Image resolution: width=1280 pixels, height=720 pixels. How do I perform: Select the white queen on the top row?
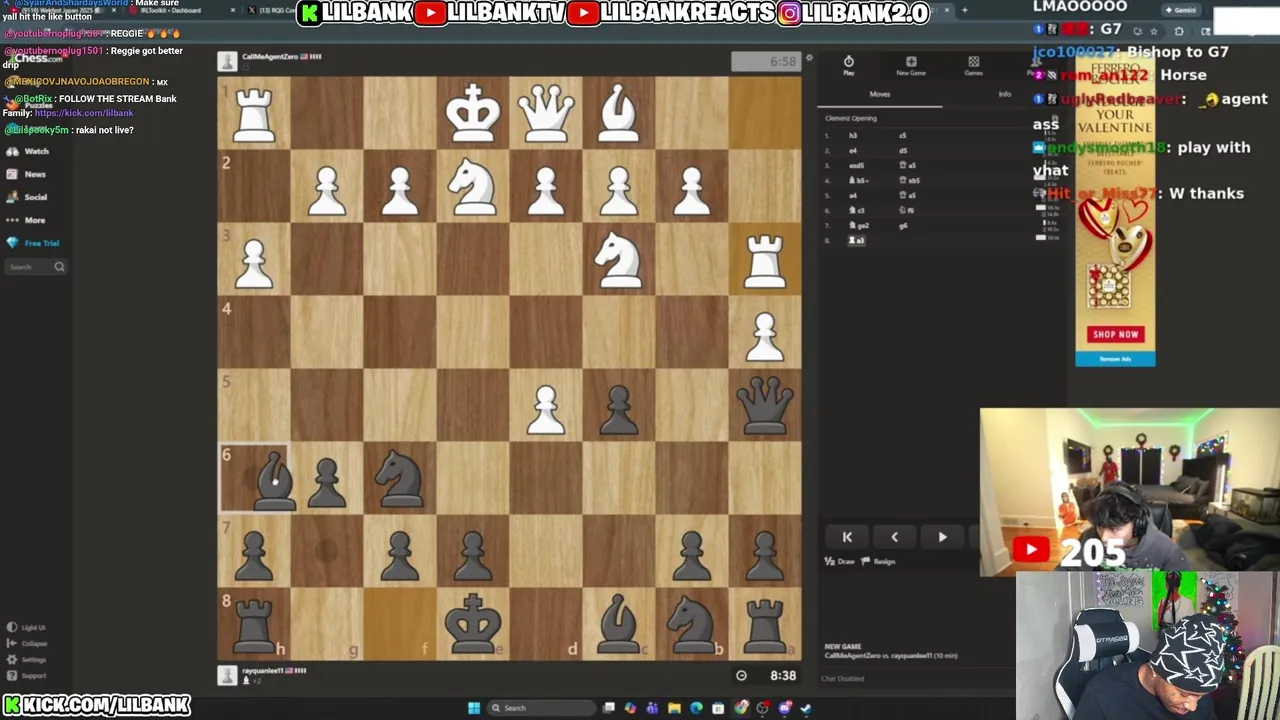point(546,112)
